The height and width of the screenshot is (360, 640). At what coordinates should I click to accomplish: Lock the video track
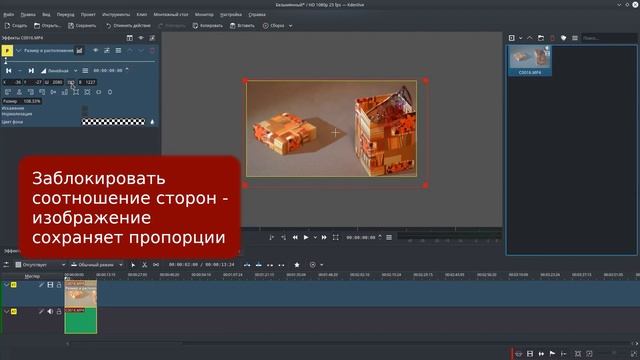point(59,284)
